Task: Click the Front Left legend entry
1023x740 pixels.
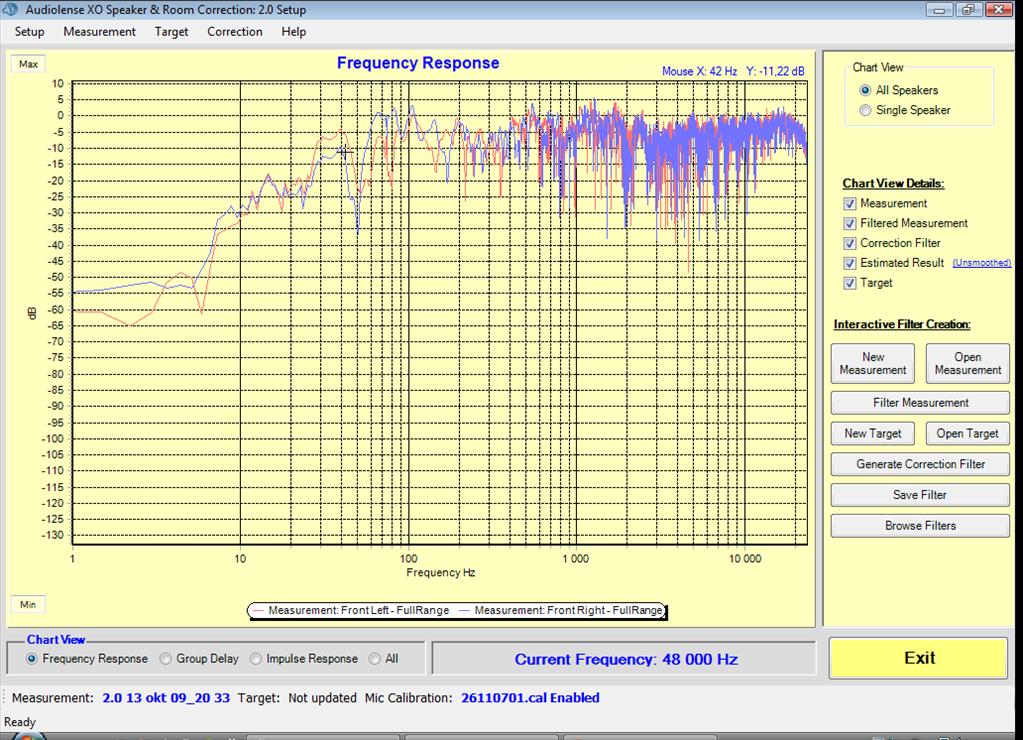Action: [x=351, y=610]
